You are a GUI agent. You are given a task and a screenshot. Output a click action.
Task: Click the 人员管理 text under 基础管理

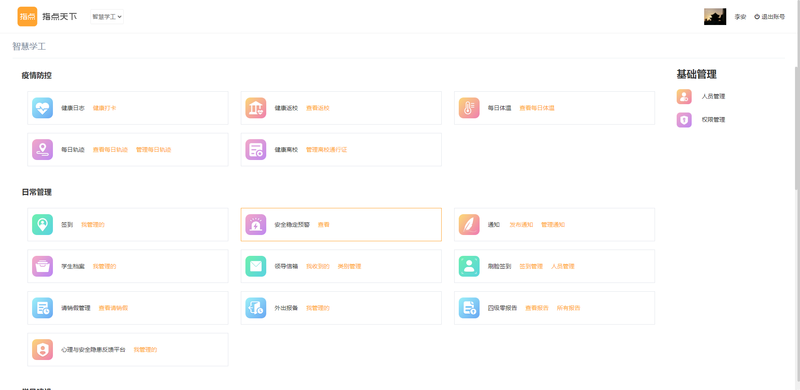[713, 96]
